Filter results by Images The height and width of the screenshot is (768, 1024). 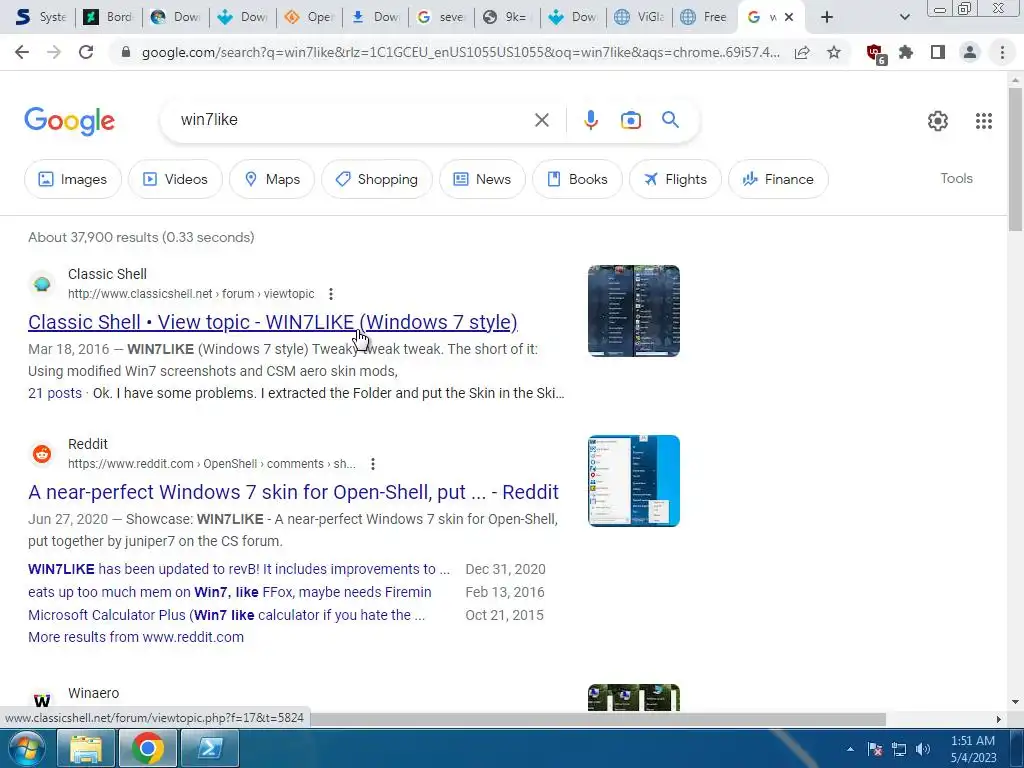[72, 179]
